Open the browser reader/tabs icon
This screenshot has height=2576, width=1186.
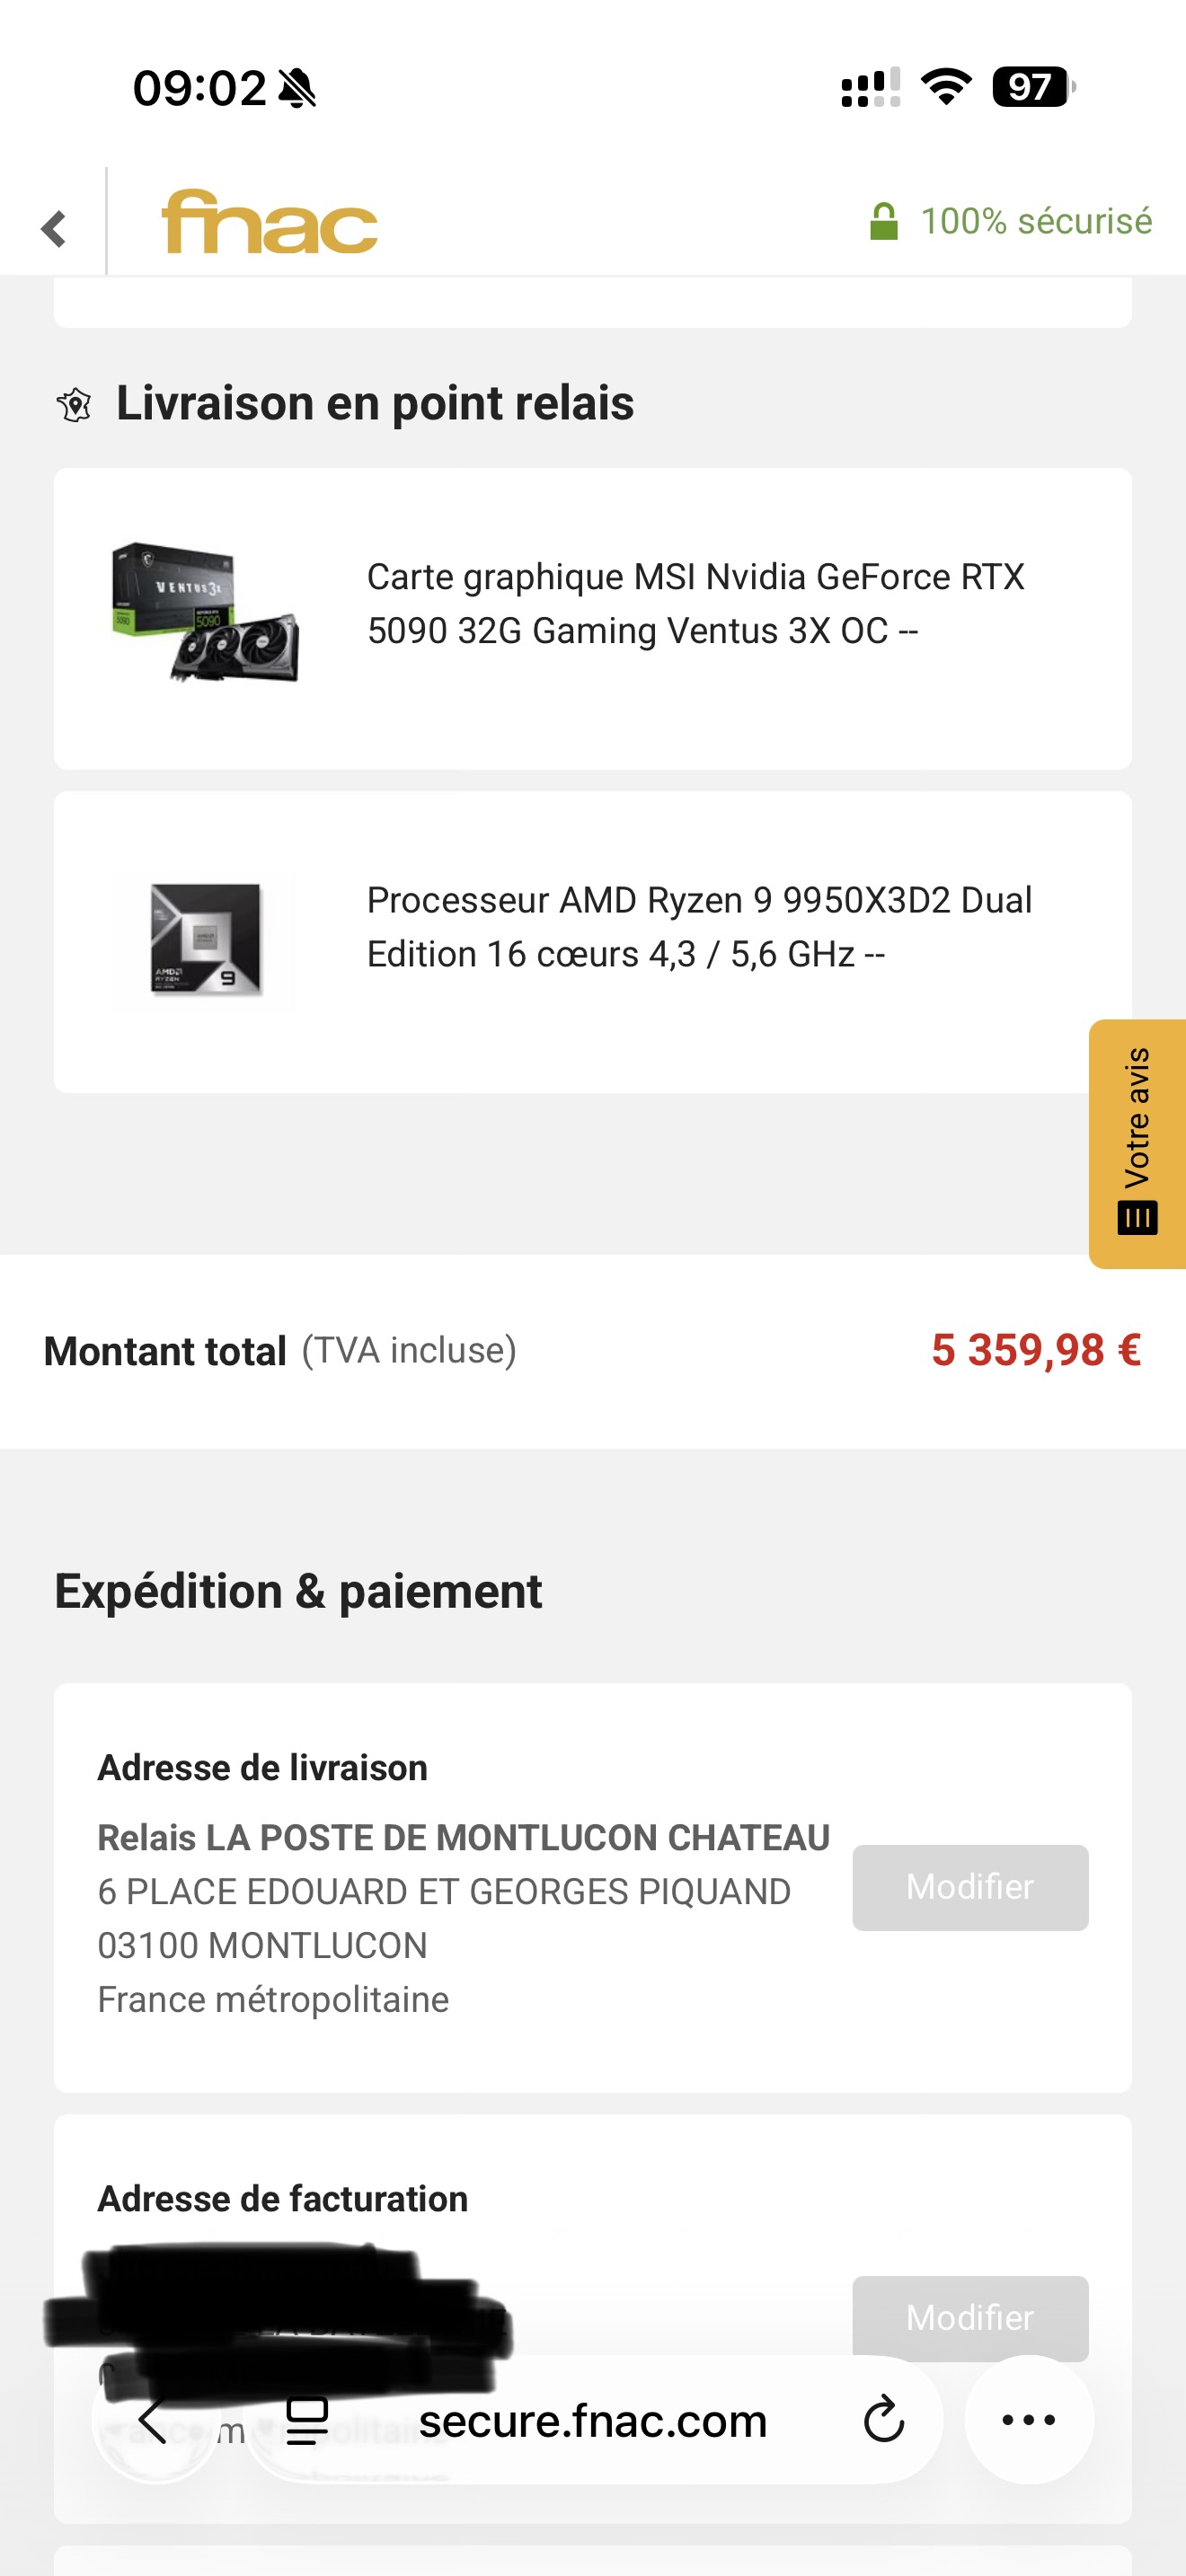307,2420
